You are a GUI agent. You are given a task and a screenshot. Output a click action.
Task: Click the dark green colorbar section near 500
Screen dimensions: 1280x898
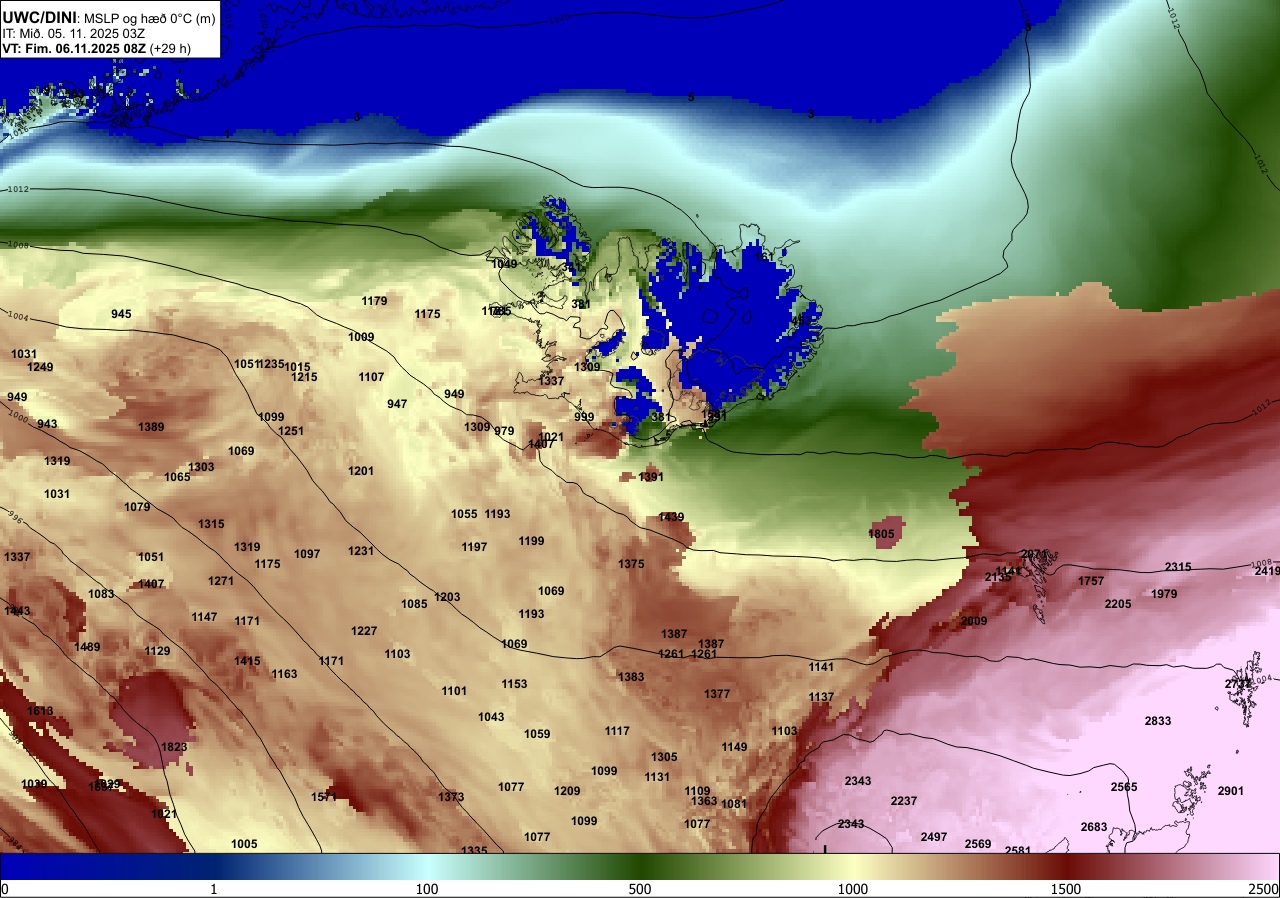point(640,867)
